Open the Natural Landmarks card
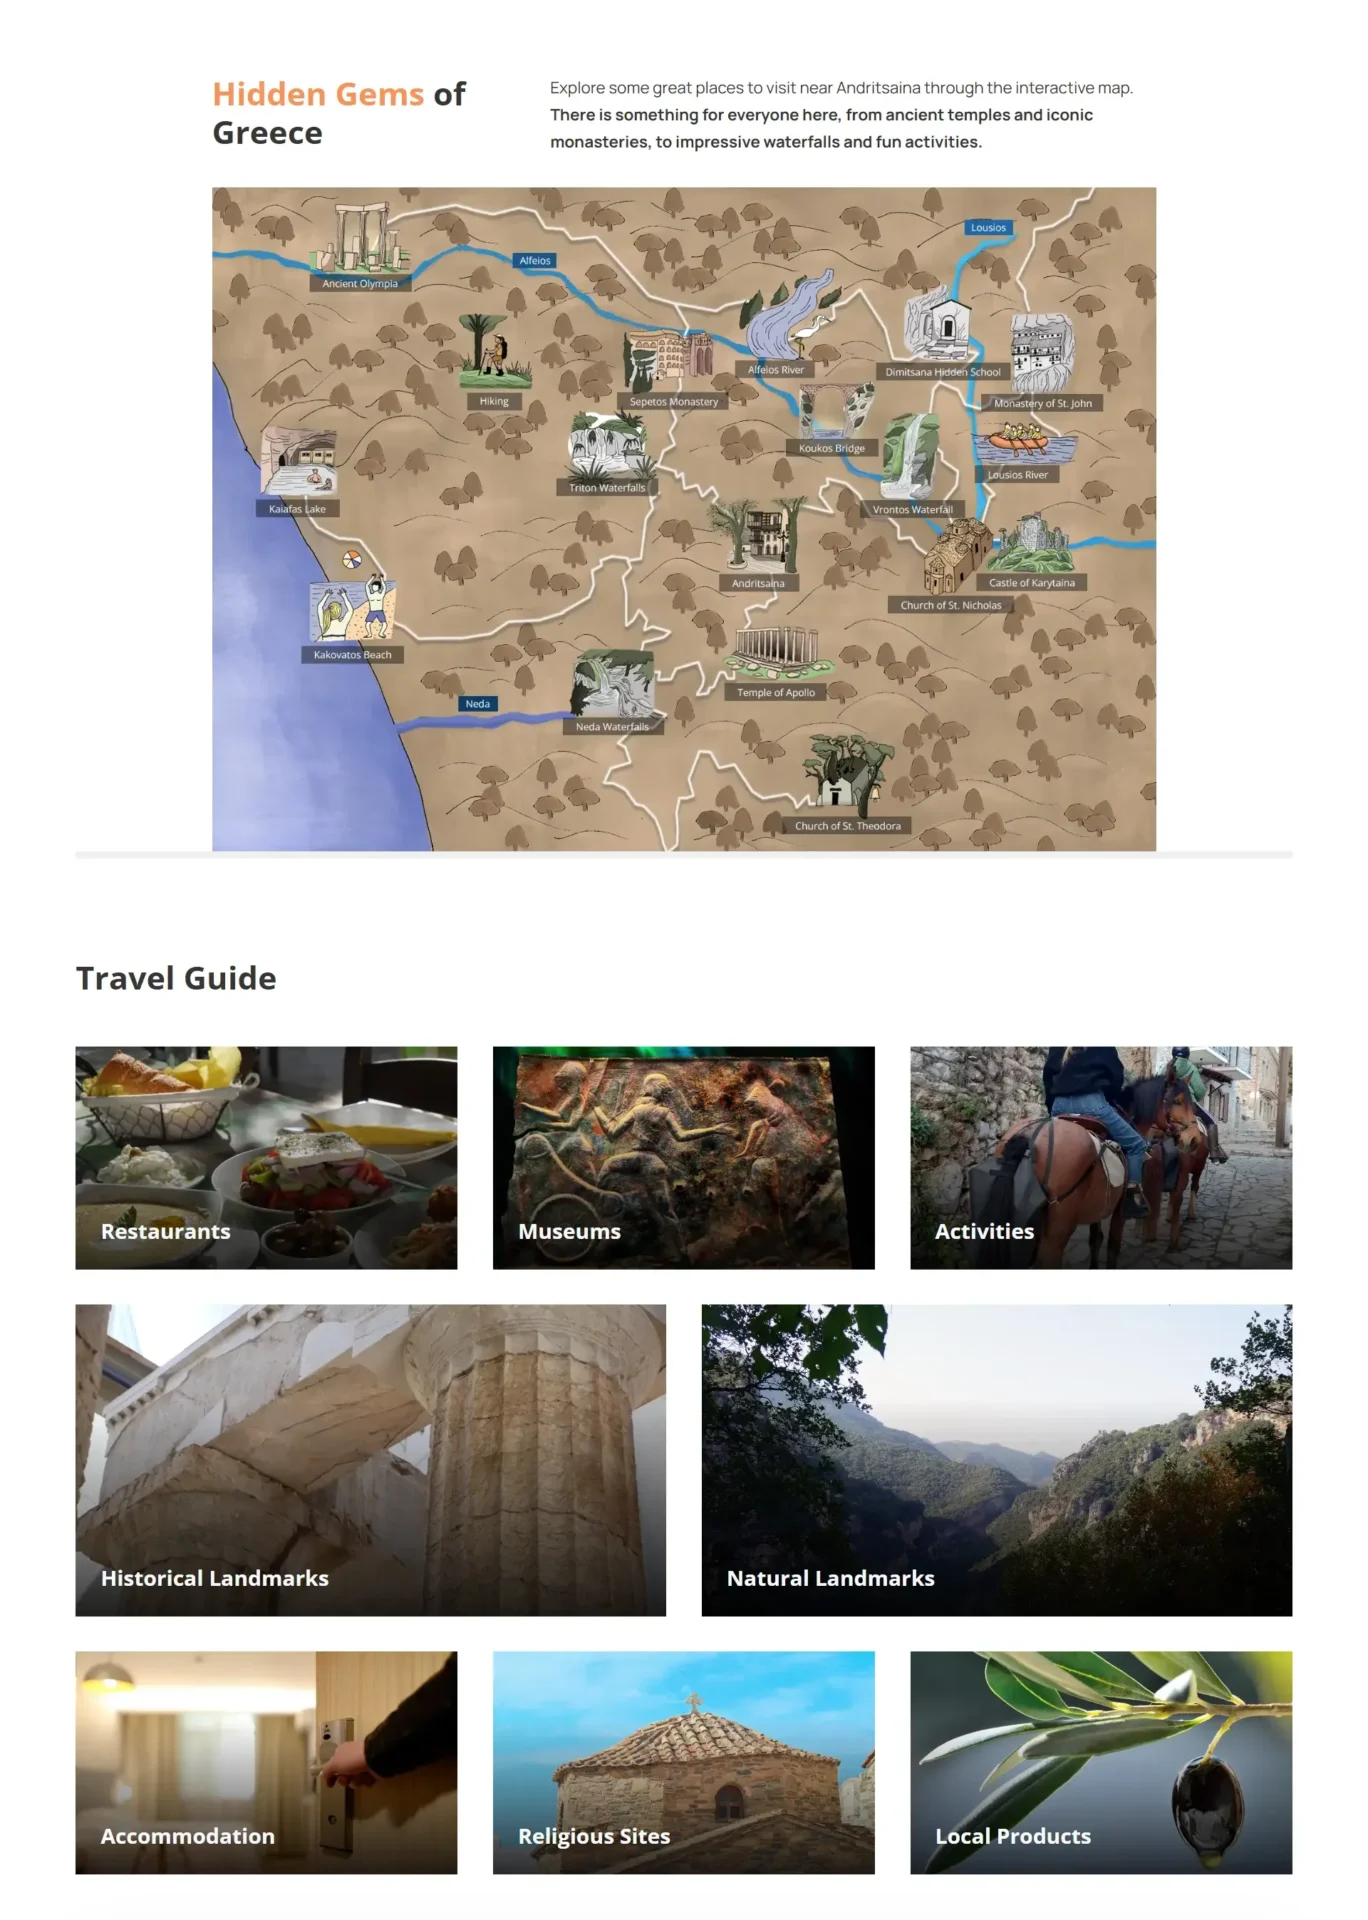The image size is (1368, 1920). coord(997,1460)
